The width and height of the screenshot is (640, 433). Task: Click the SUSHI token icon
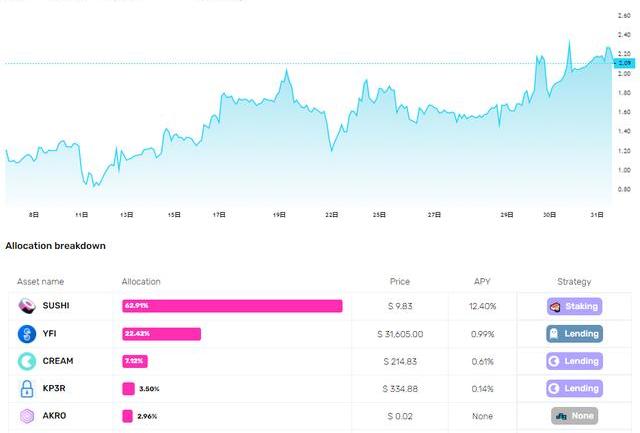[27, 305]
